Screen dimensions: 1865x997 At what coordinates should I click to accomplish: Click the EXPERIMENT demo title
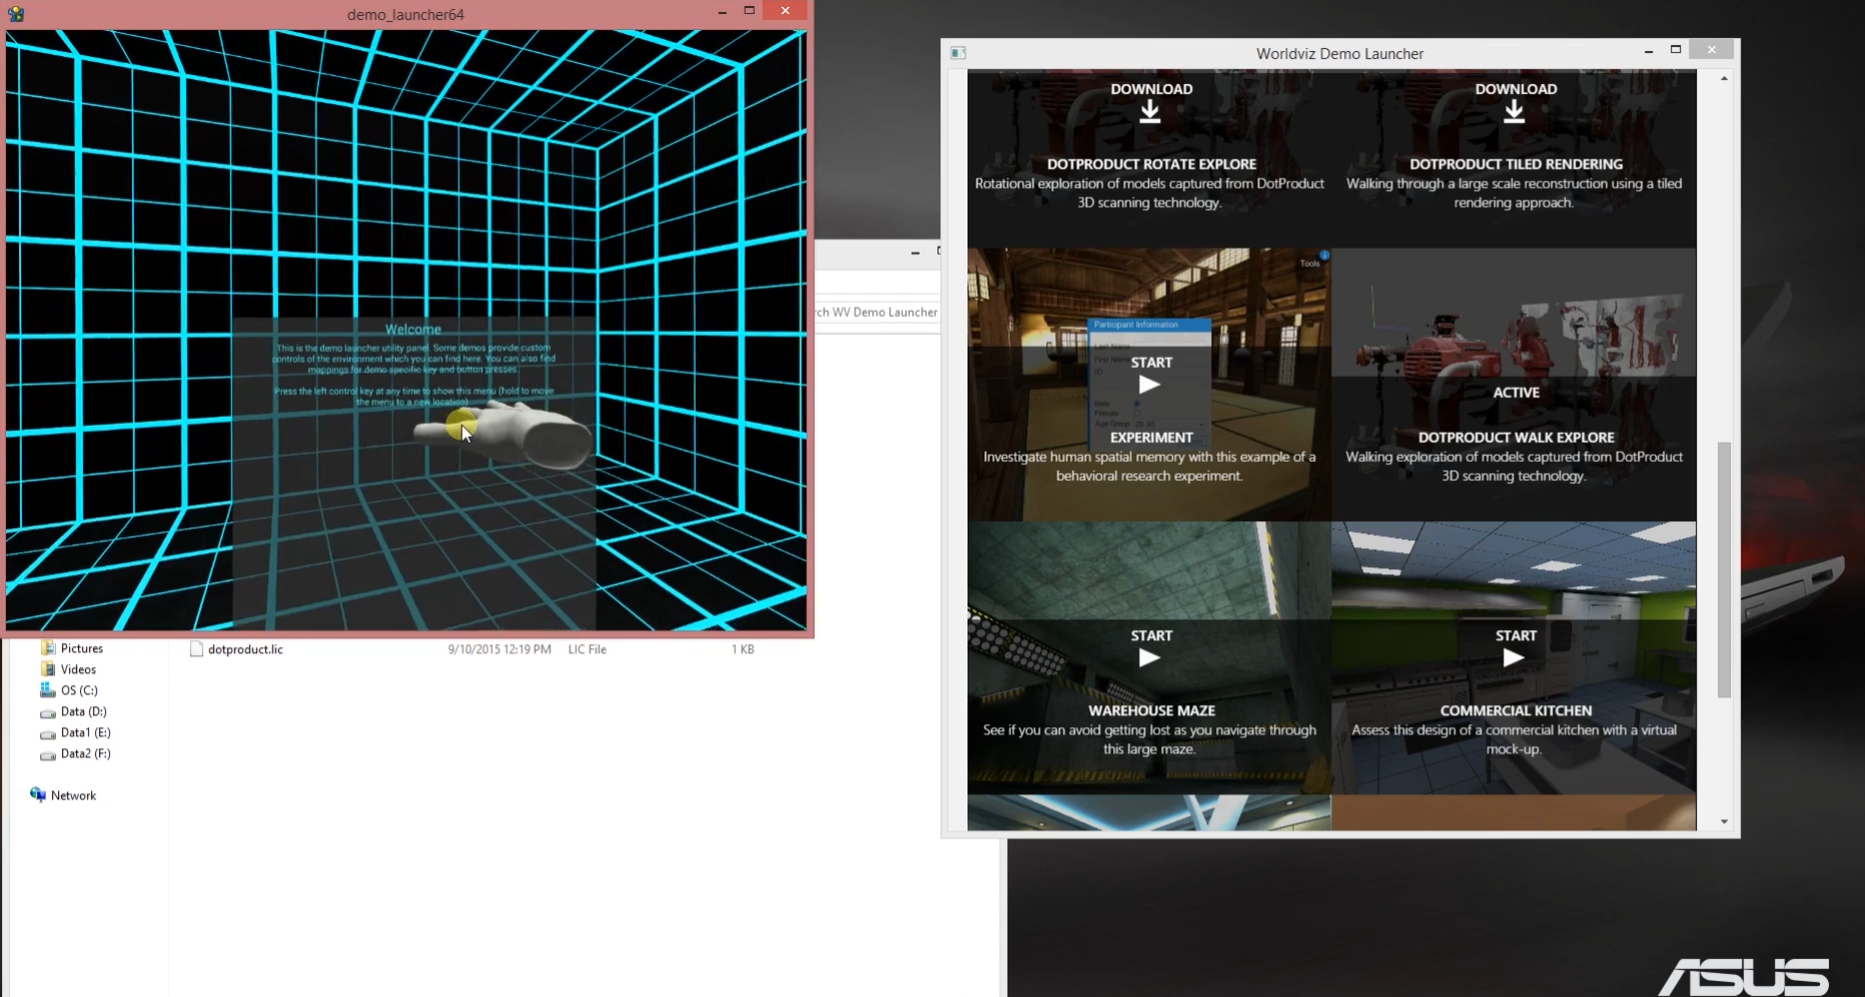pyautogui.click(x=1151, y=437)
